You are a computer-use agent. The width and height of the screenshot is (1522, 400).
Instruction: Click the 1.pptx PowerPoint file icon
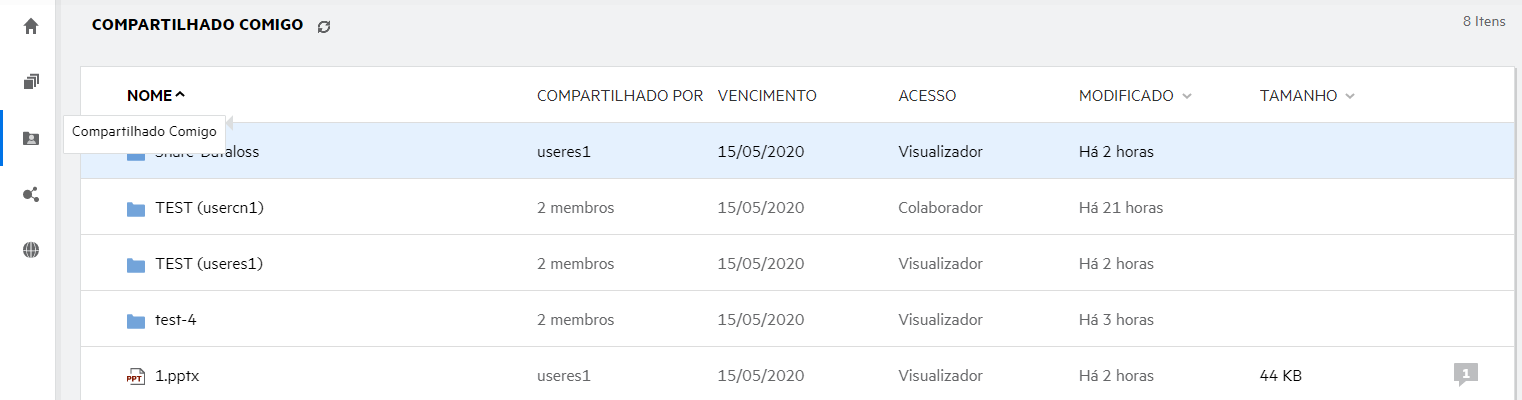[x=136, y=377]
